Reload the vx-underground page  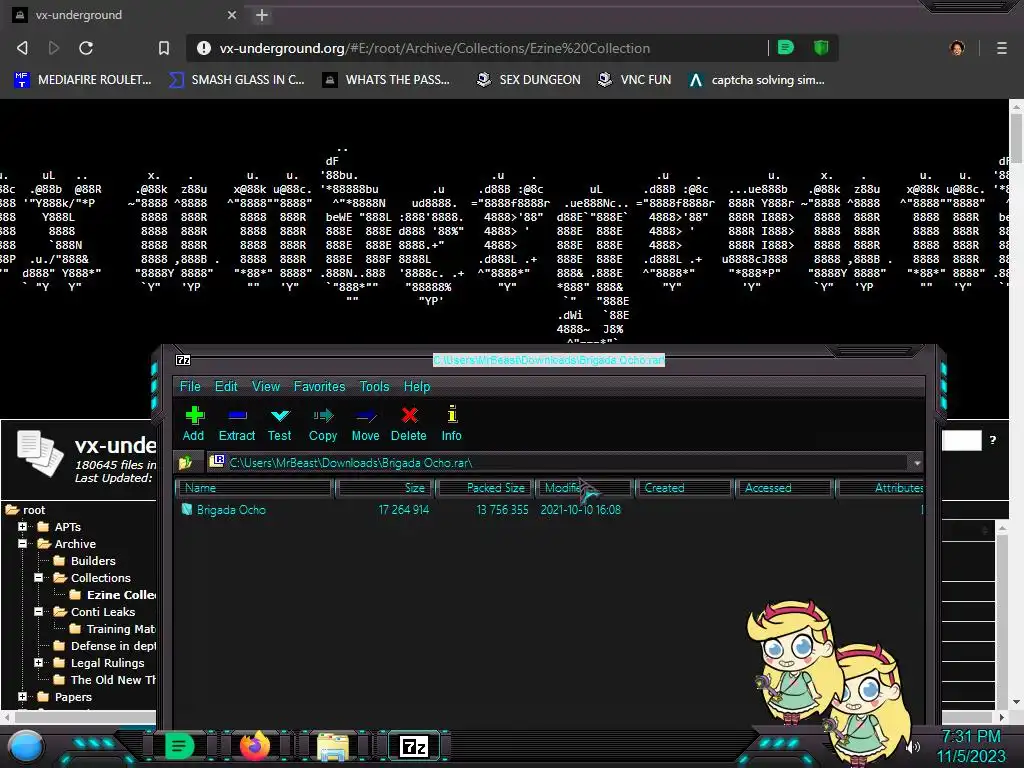[x=86, y=48]
